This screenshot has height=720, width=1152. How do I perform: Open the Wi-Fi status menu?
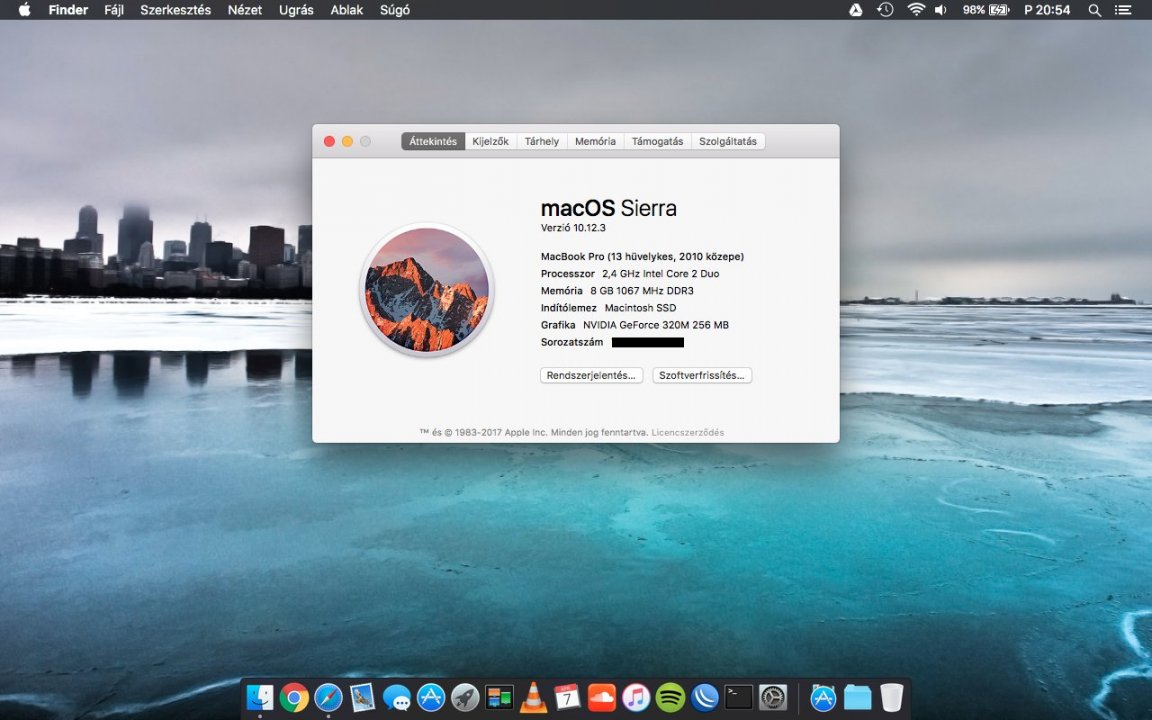coord(915,10)
